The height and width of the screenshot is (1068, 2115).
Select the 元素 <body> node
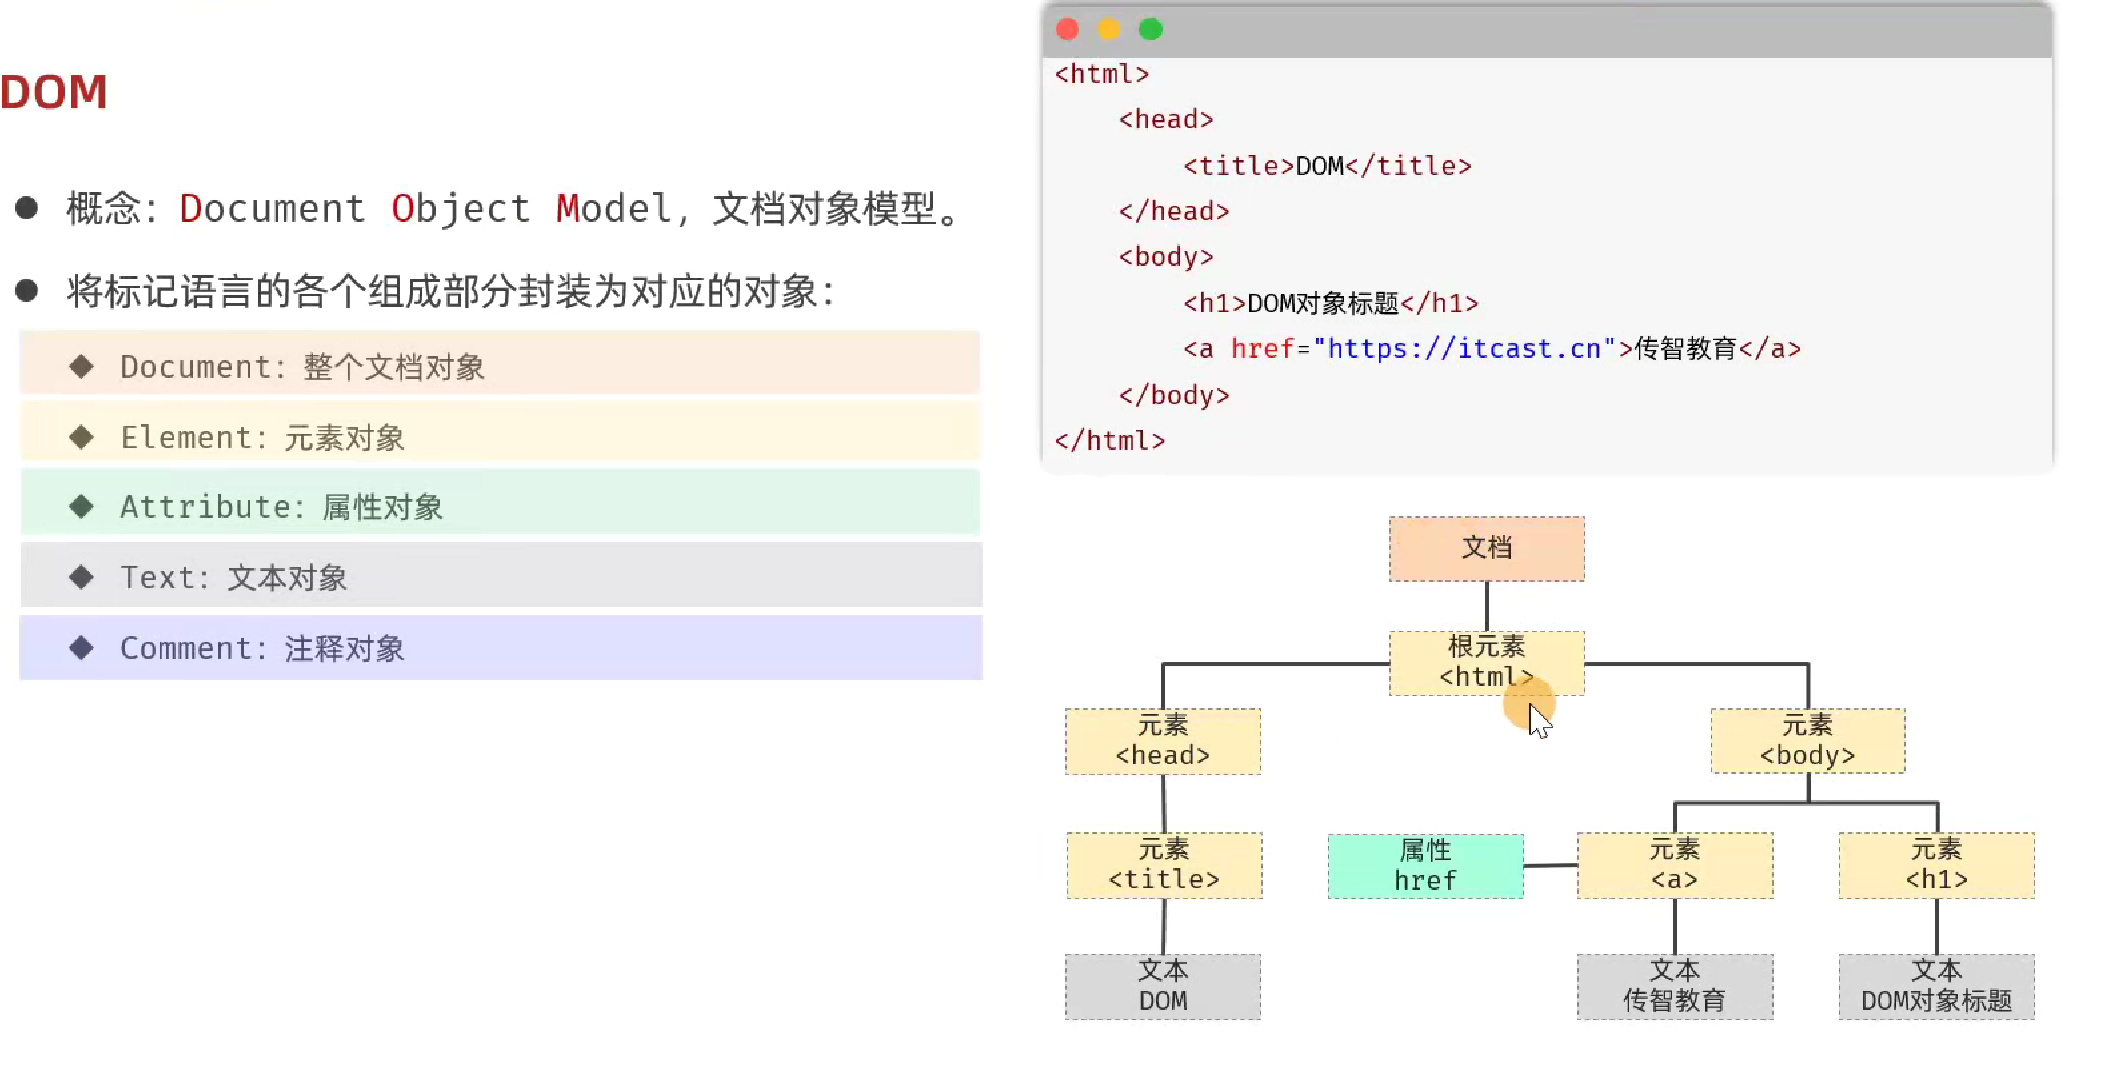point(1807,741)
